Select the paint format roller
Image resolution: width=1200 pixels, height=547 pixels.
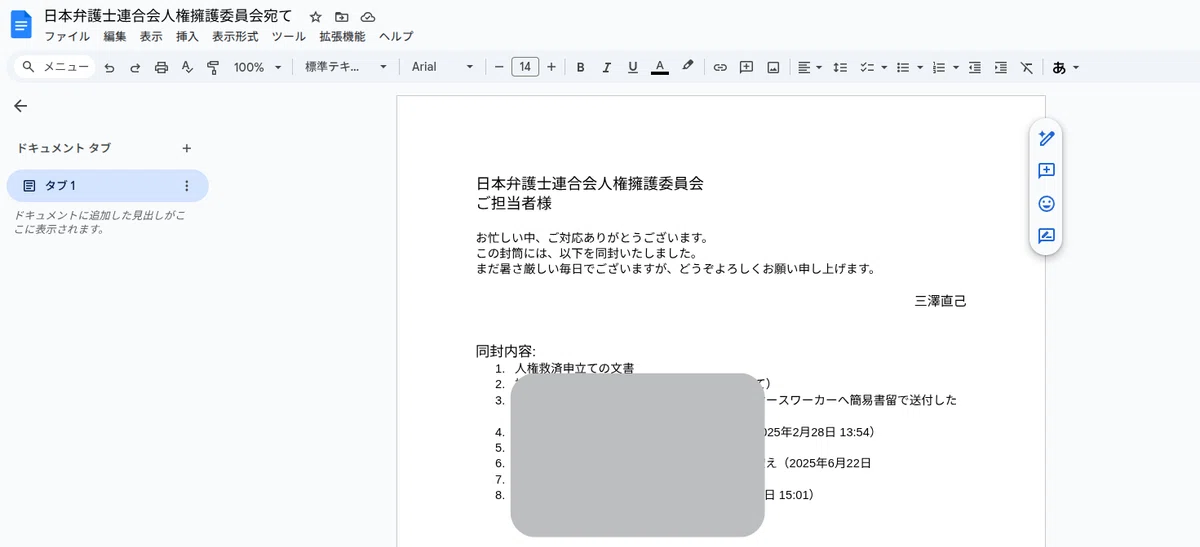pos(213,67)
